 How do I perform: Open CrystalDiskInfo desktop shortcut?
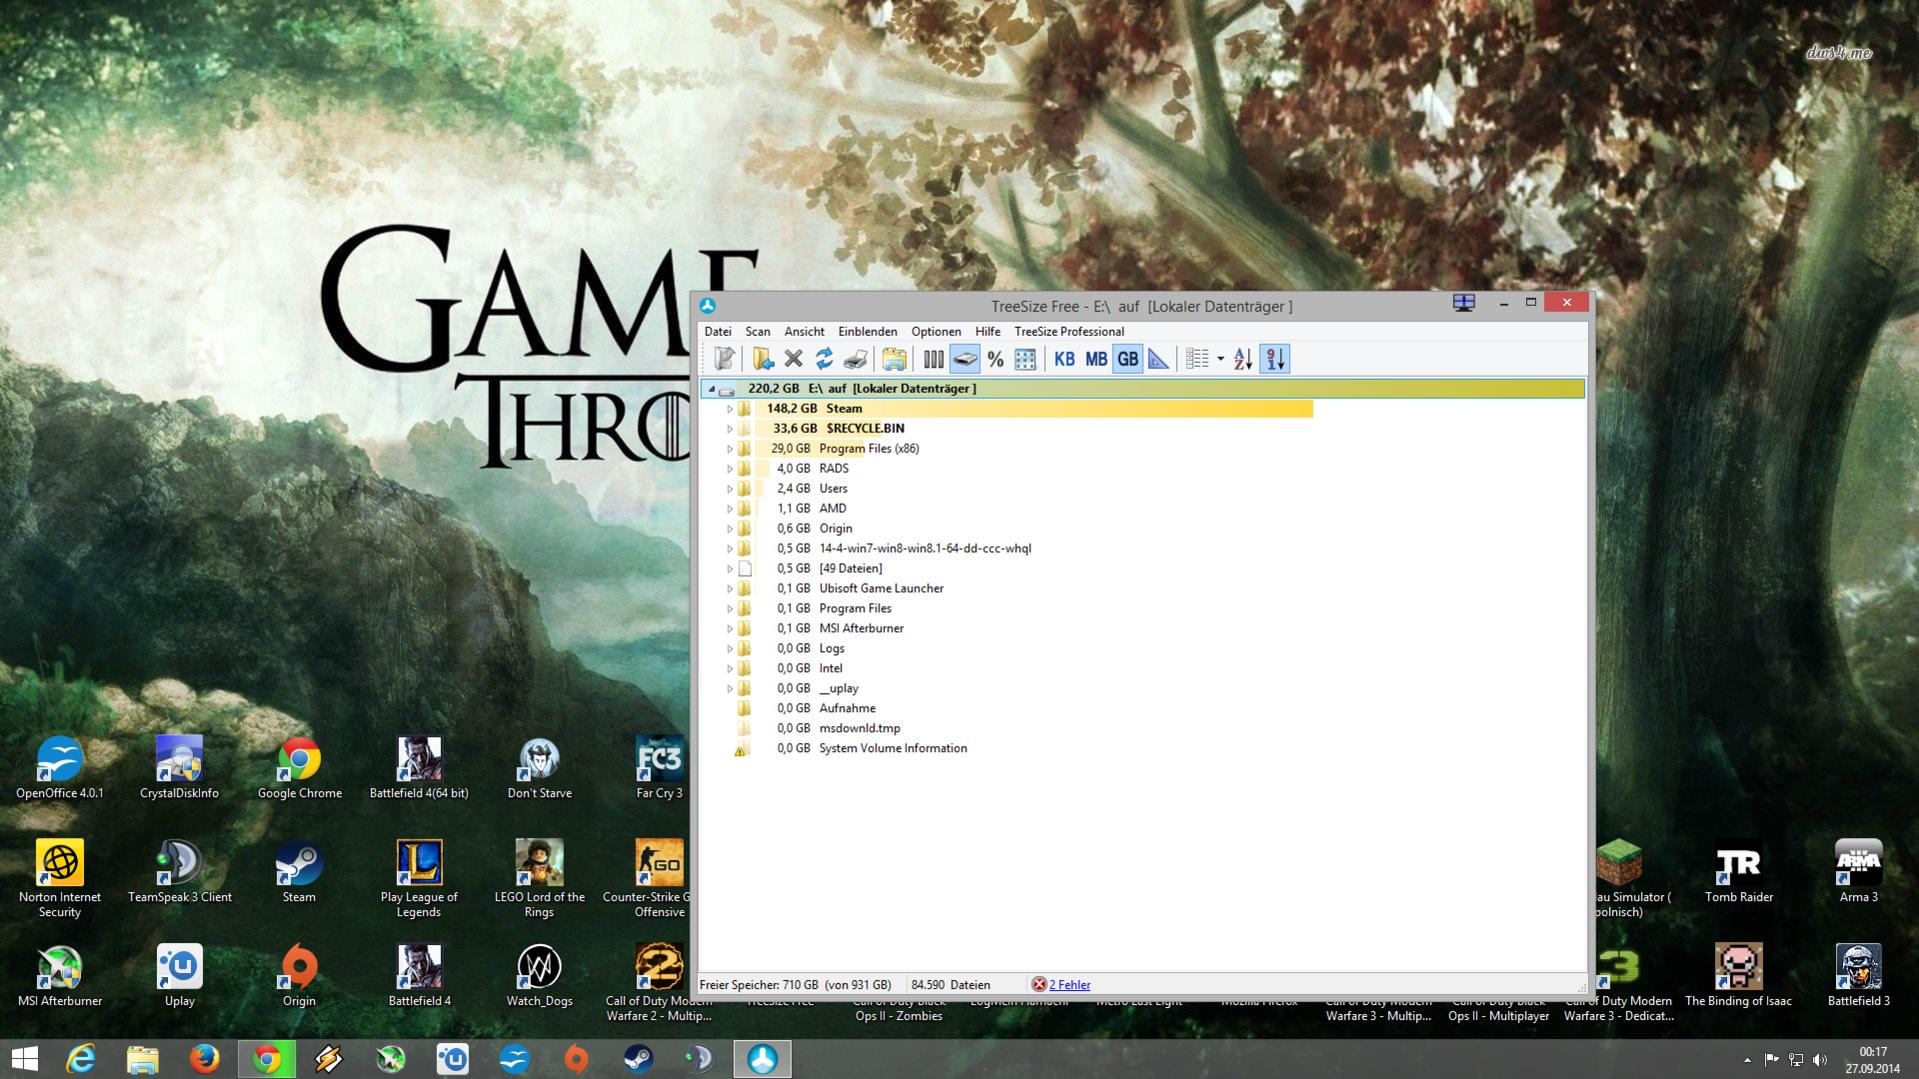[x=179, y=769]
